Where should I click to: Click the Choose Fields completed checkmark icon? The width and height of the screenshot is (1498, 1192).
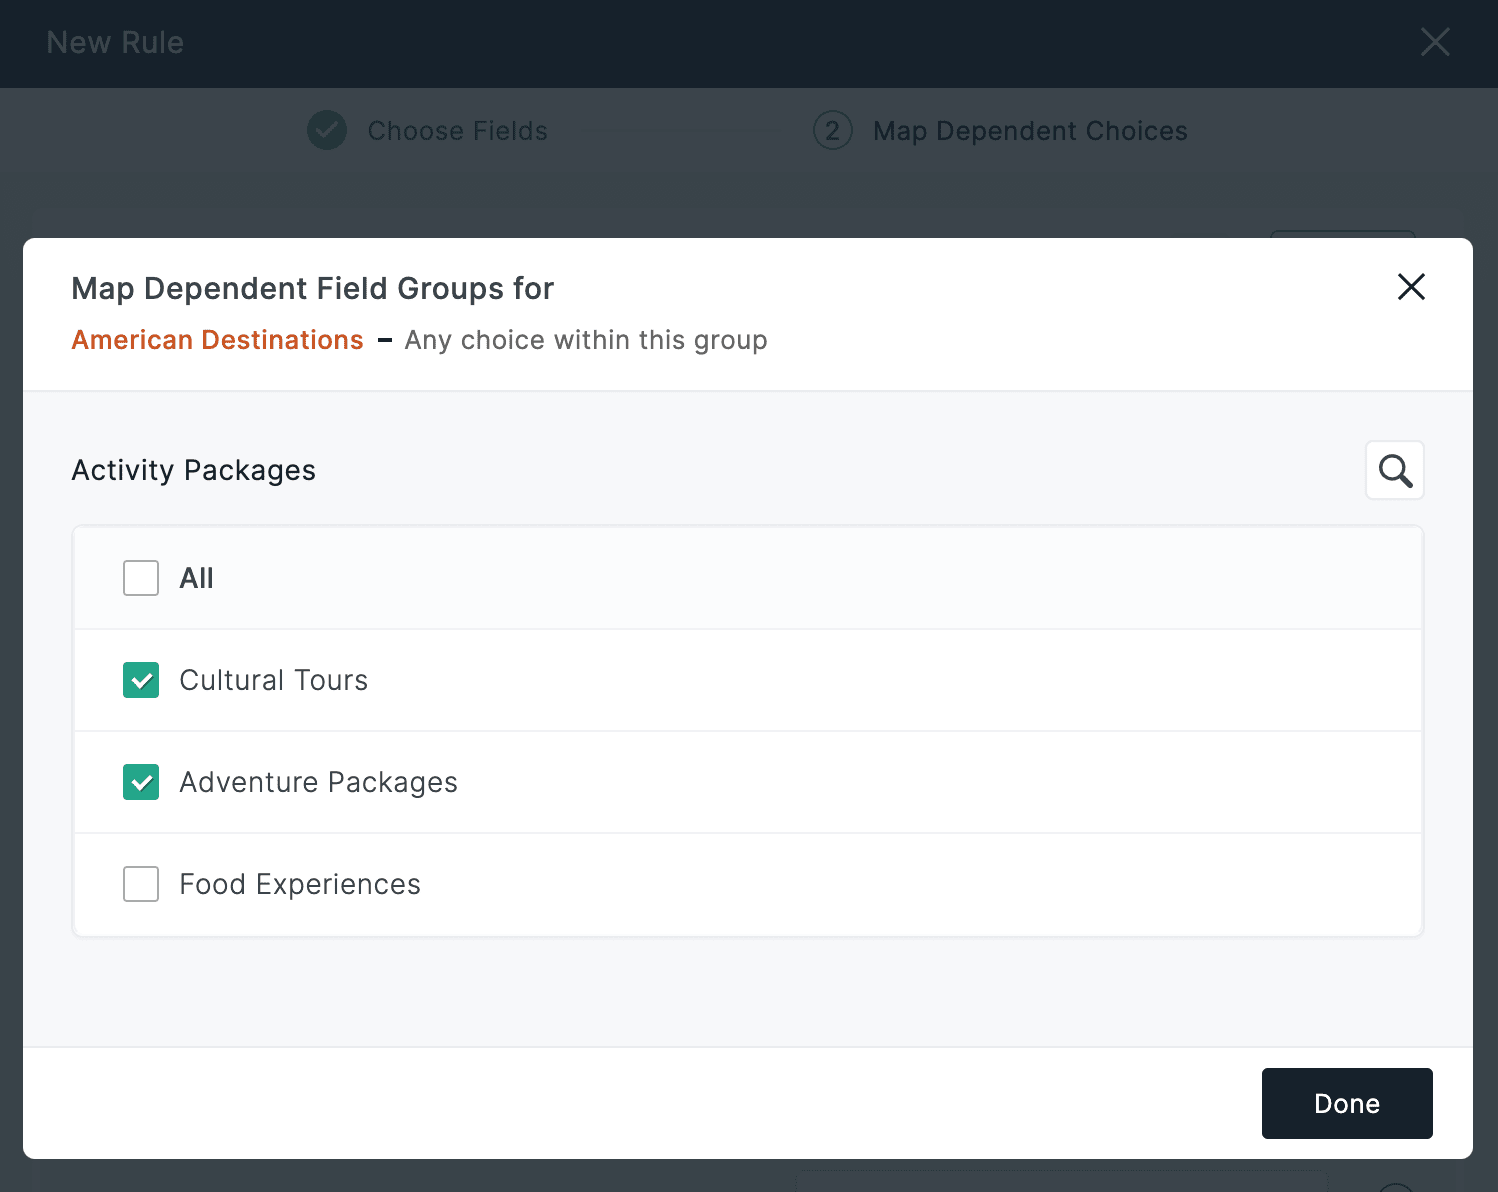click(327, 131)
